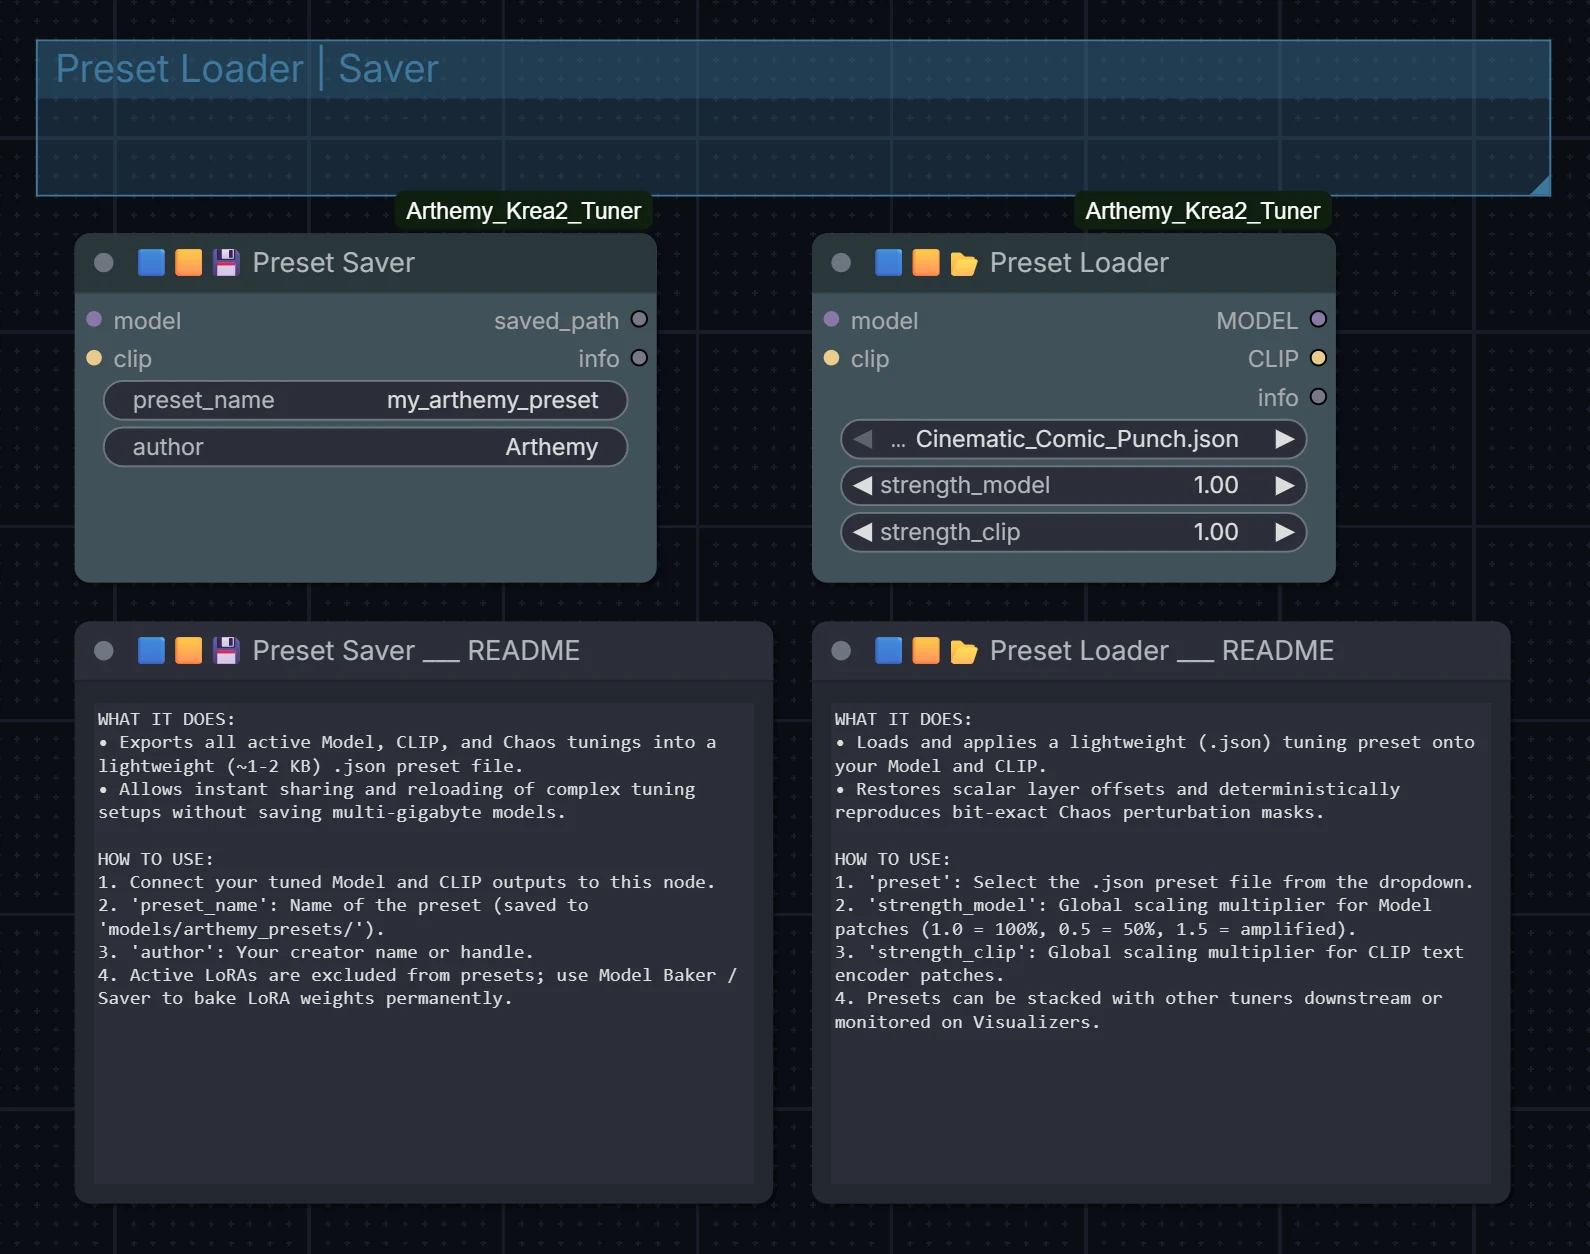Screen dimensions: 1590x1254
Task: Decrease strength_clip with its left arrow
Action: 863,532
